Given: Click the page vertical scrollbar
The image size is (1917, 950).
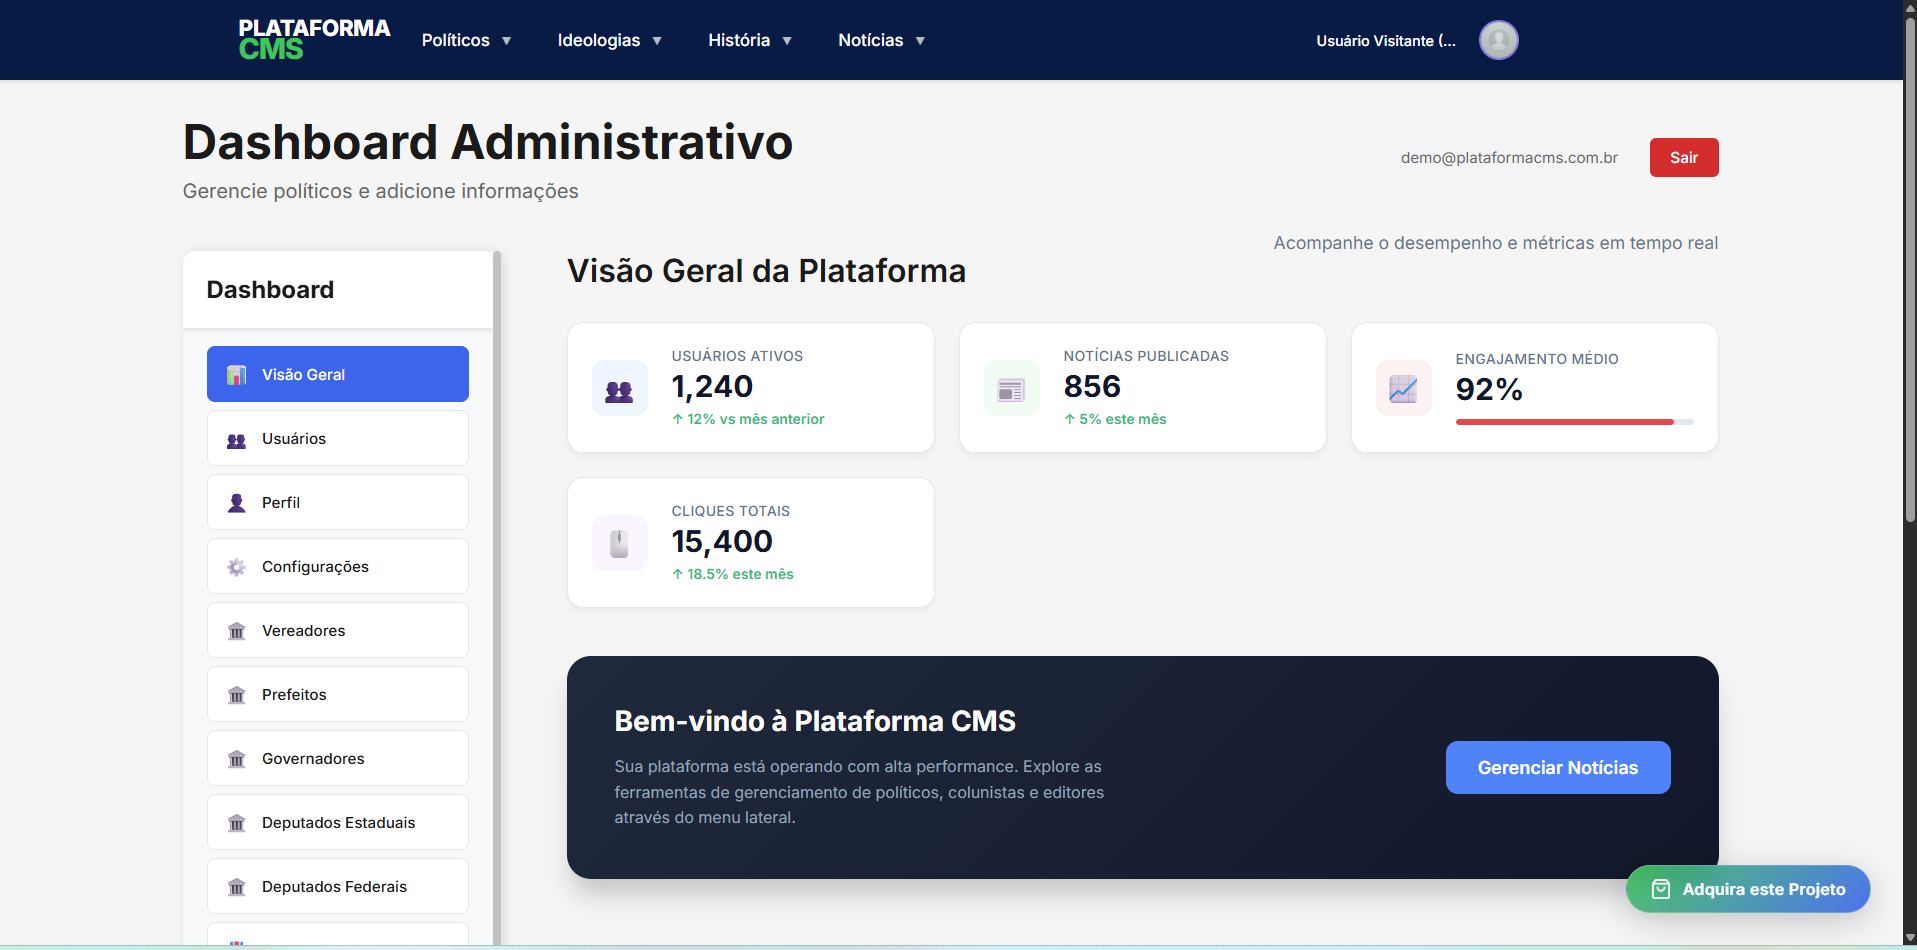Looking at the screenshot, I should 1910,270.
